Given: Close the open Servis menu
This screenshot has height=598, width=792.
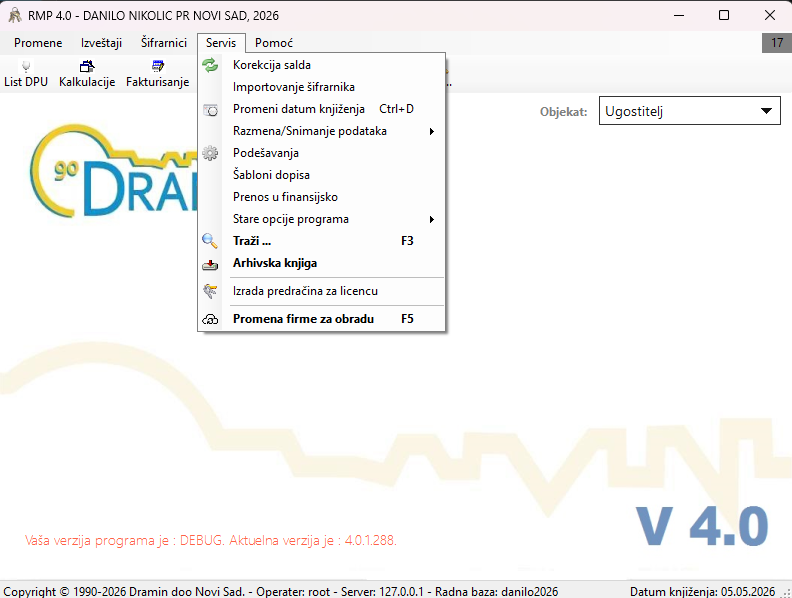Looking at the screenshot, I should coord(221,43).
